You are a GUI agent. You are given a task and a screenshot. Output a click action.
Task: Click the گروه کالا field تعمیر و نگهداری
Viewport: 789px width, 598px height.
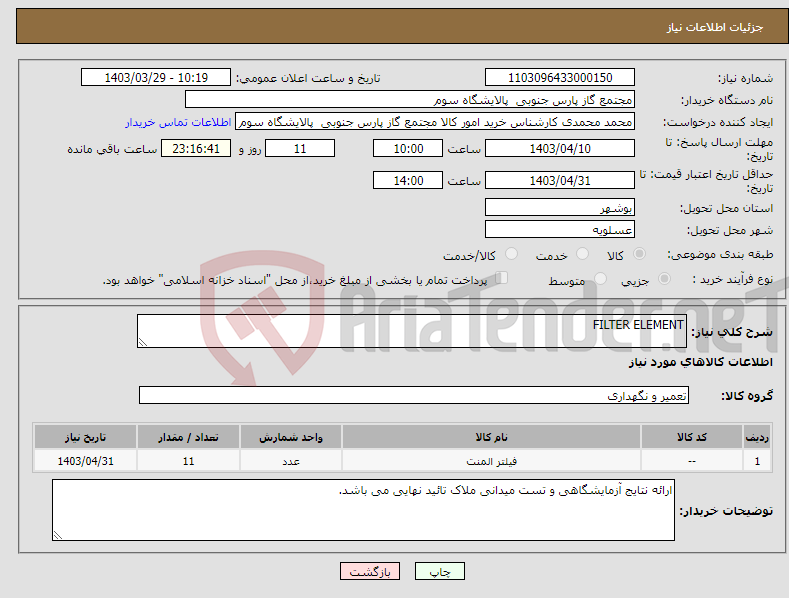pos(414,396)
